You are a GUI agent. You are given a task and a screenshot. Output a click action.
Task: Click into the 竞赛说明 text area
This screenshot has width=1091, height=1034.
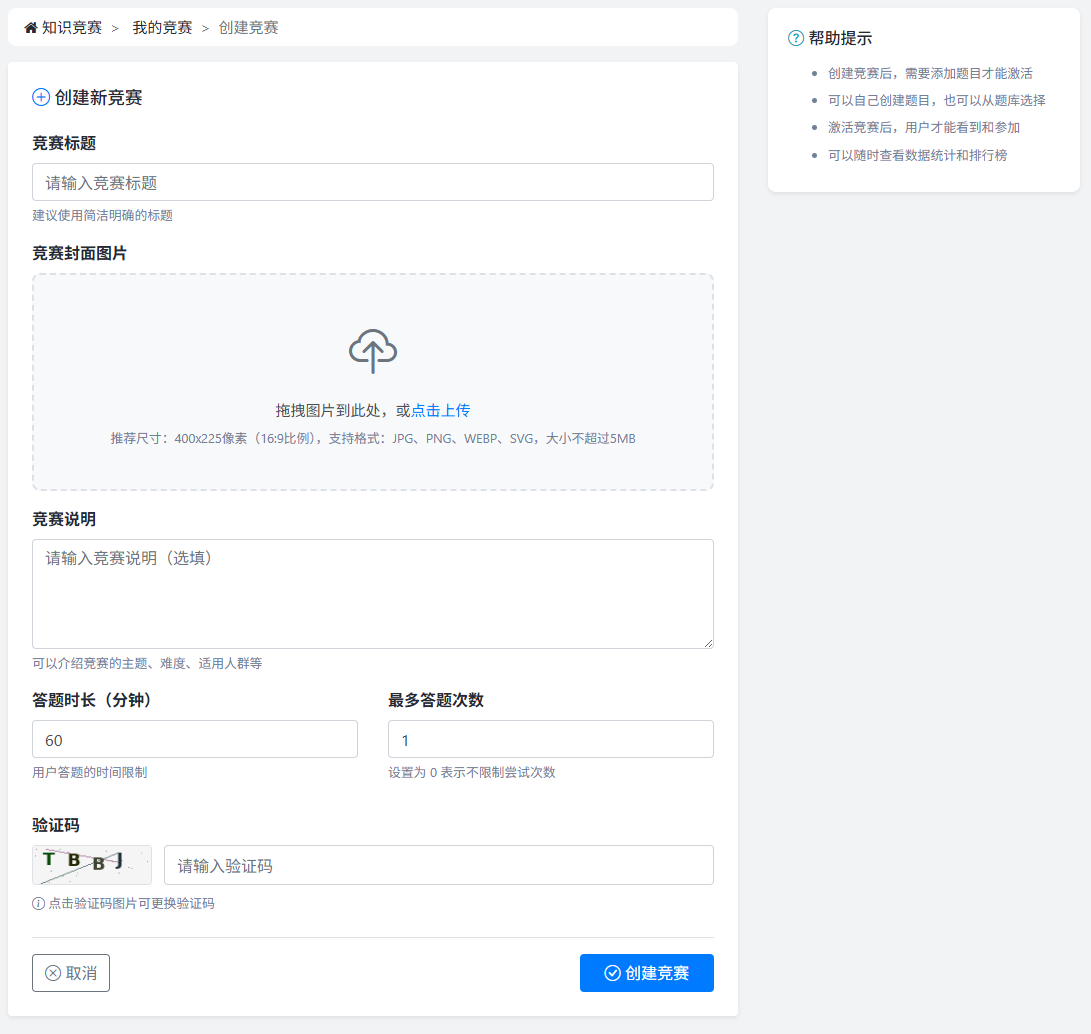click(x=373, y=594)
